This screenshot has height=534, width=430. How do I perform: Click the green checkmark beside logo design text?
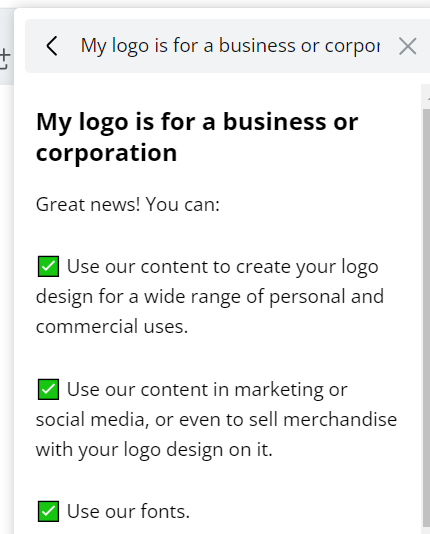(48, 267)
